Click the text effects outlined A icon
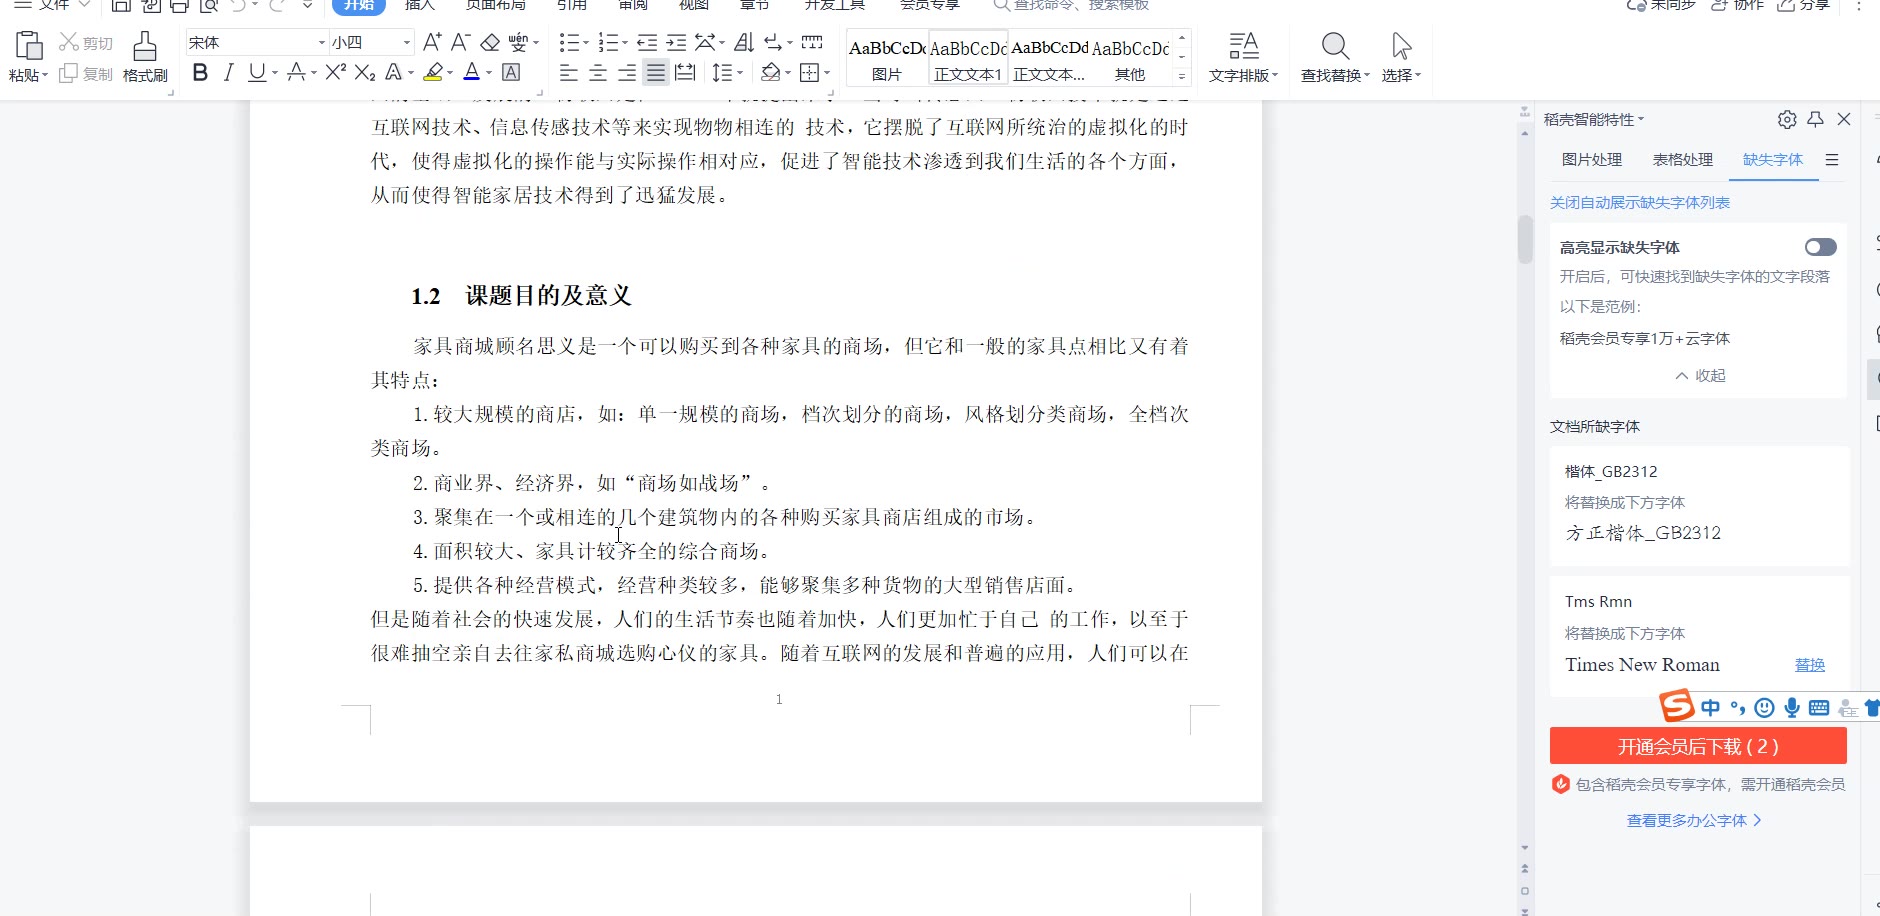 coord(393,72)
